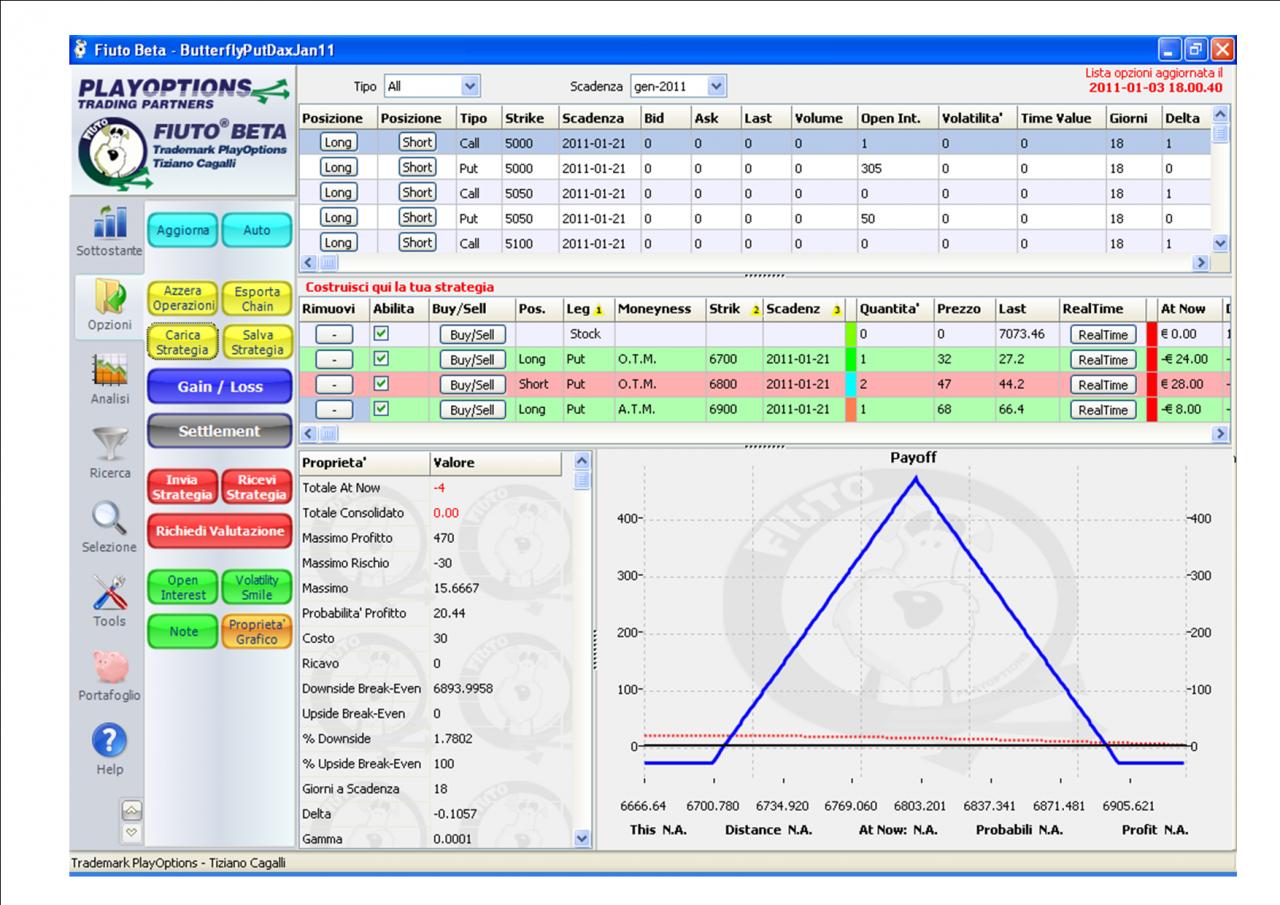Click the Help question mark icon
Image resolution: width=1280 pixels, height=905 pixels.
pyautogui.click(x=109, y=741)
